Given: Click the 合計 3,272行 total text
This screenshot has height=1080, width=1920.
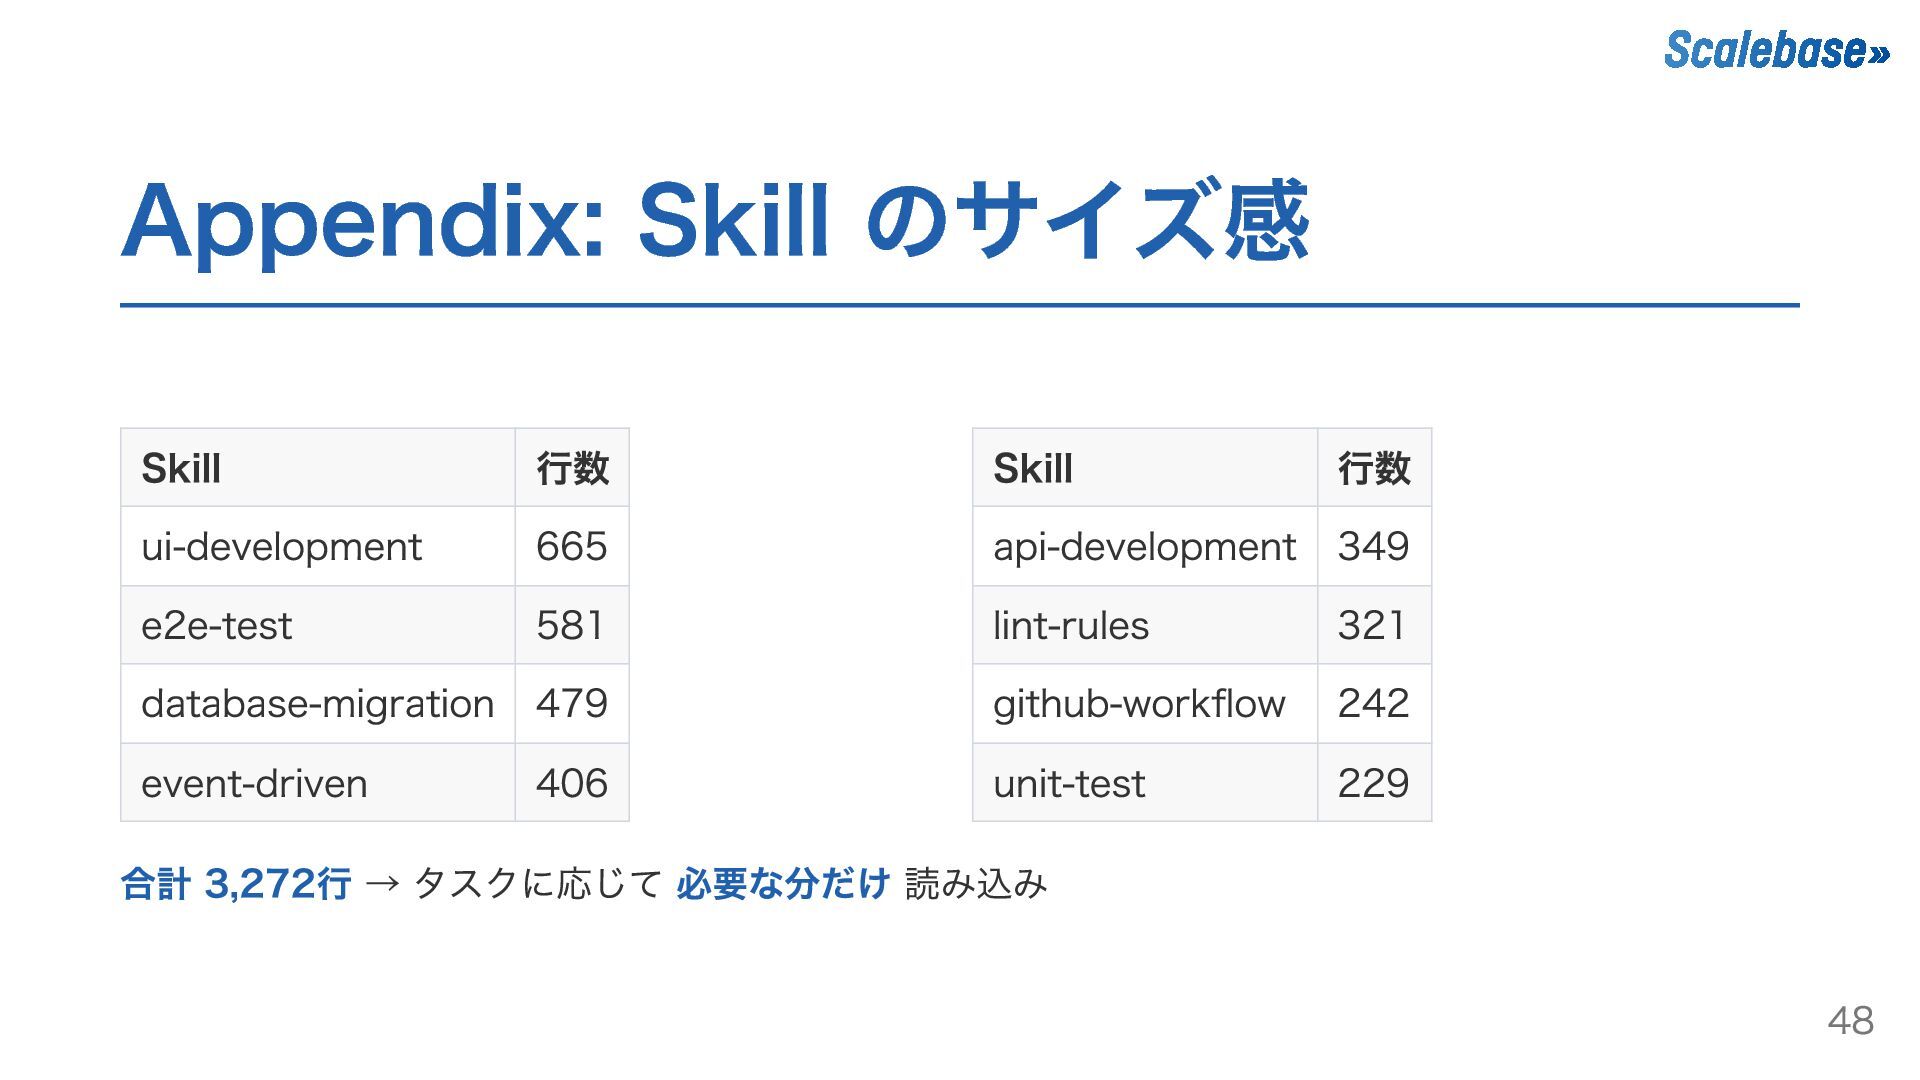Looking at the screenshot, I should pos(236,884).
